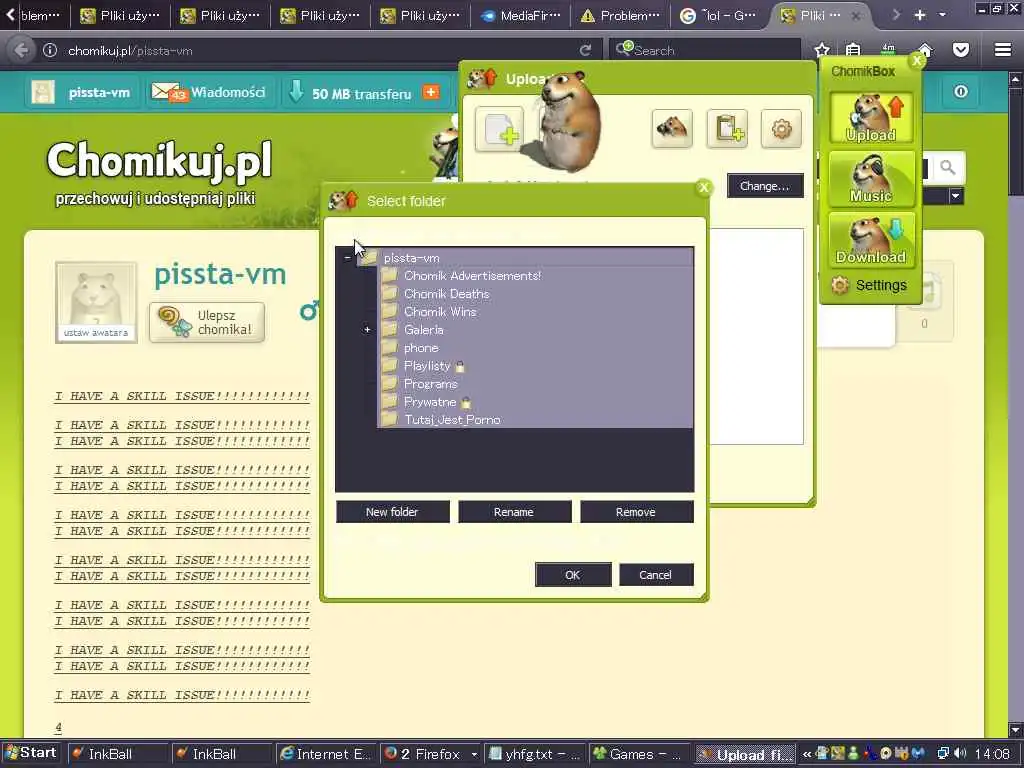Click the Rename button

(x=515, y=512)
